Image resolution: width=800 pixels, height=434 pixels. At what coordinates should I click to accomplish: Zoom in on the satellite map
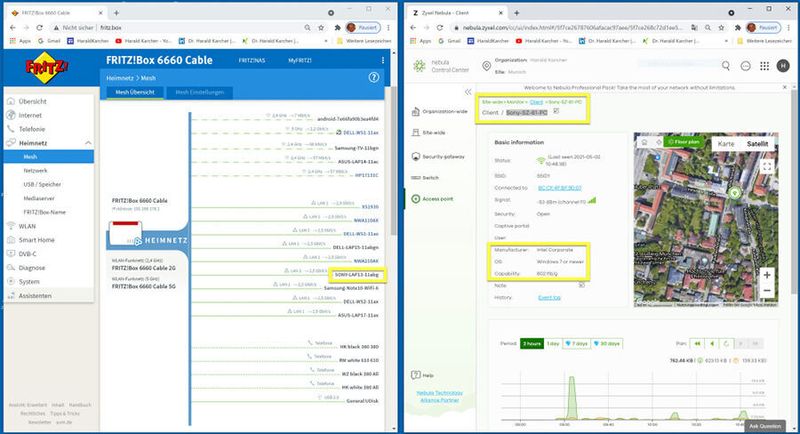(766, 274)
